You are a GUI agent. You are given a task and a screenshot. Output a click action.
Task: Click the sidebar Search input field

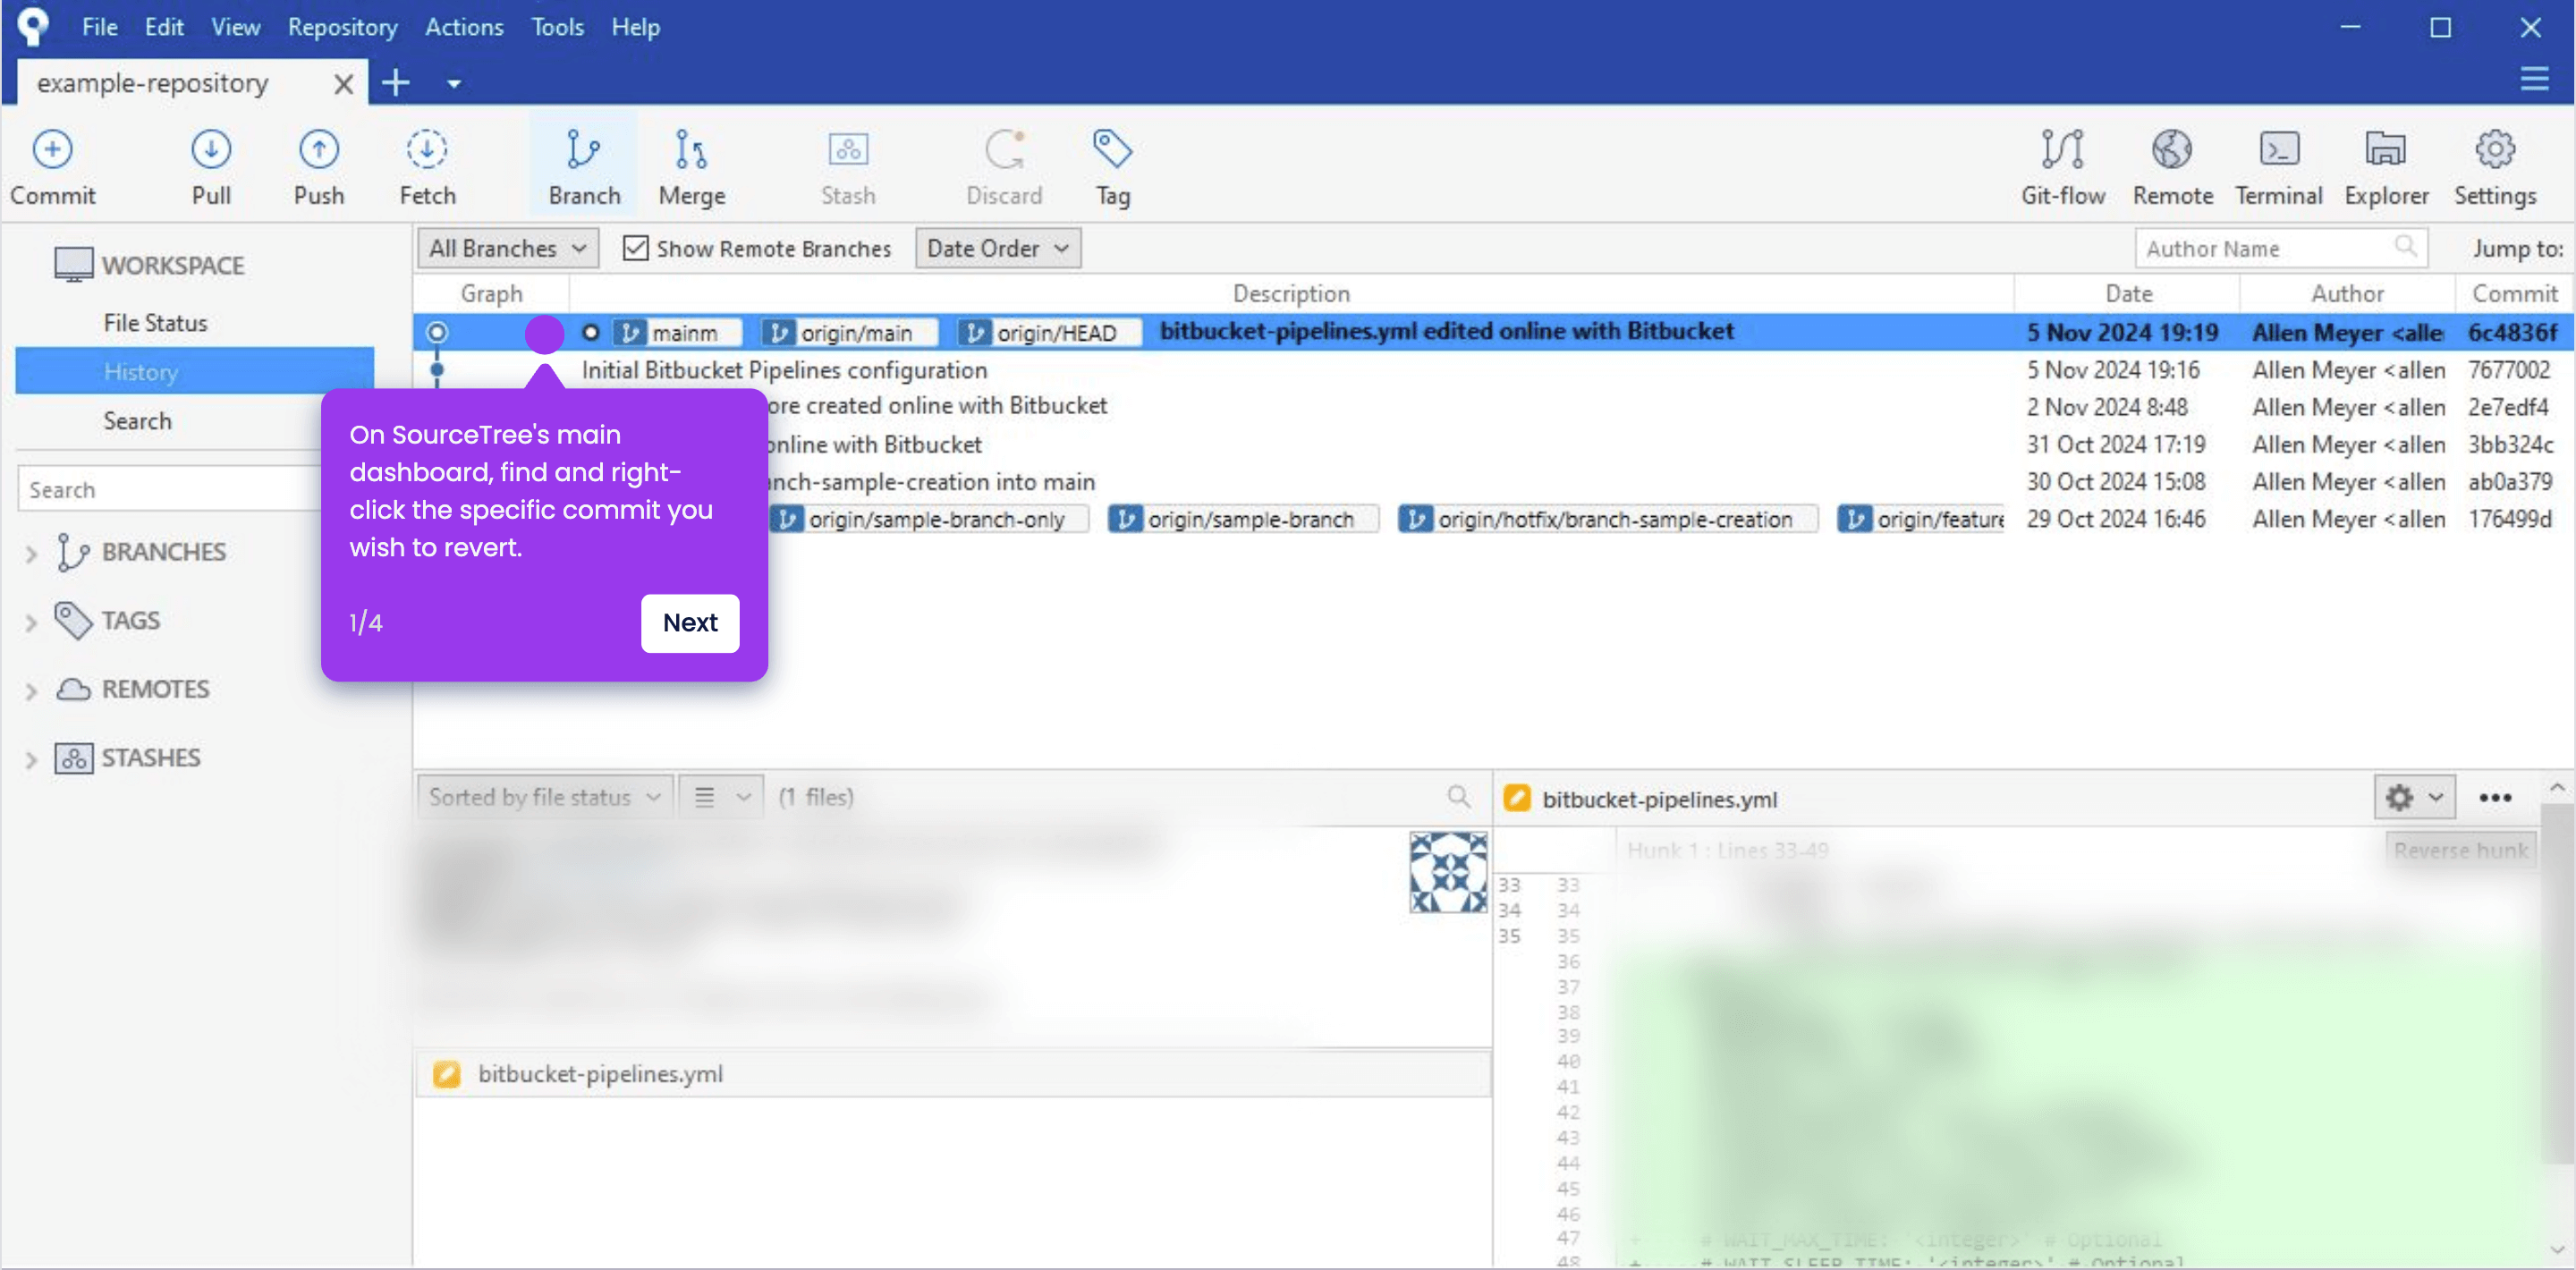coord(170,489)
